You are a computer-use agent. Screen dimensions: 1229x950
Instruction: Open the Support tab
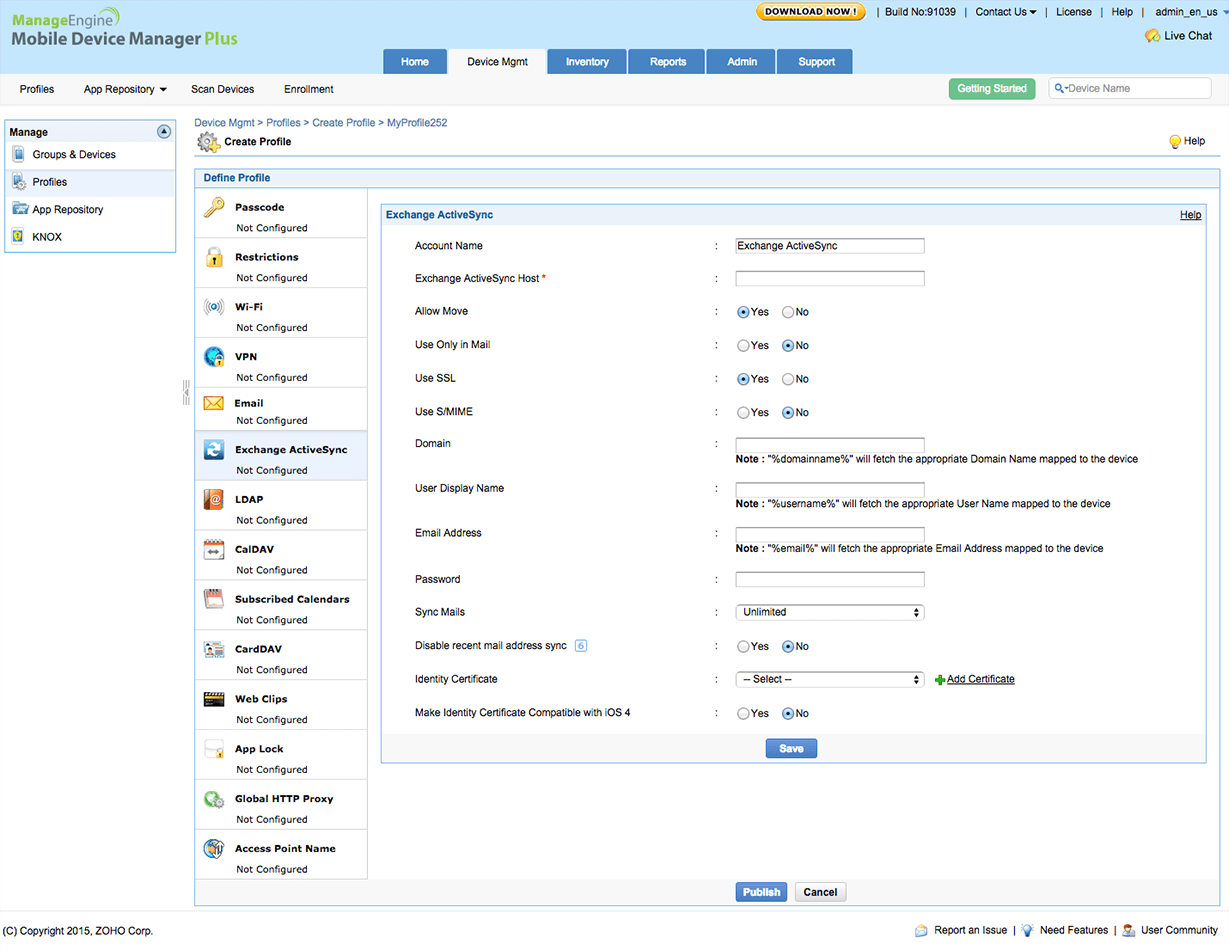coord(816,62)
